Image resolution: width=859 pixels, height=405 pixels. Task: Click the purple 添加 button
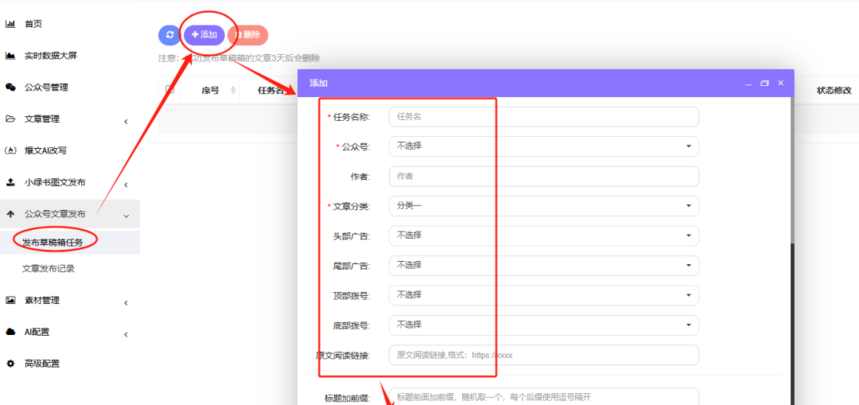tap(204, 35)
